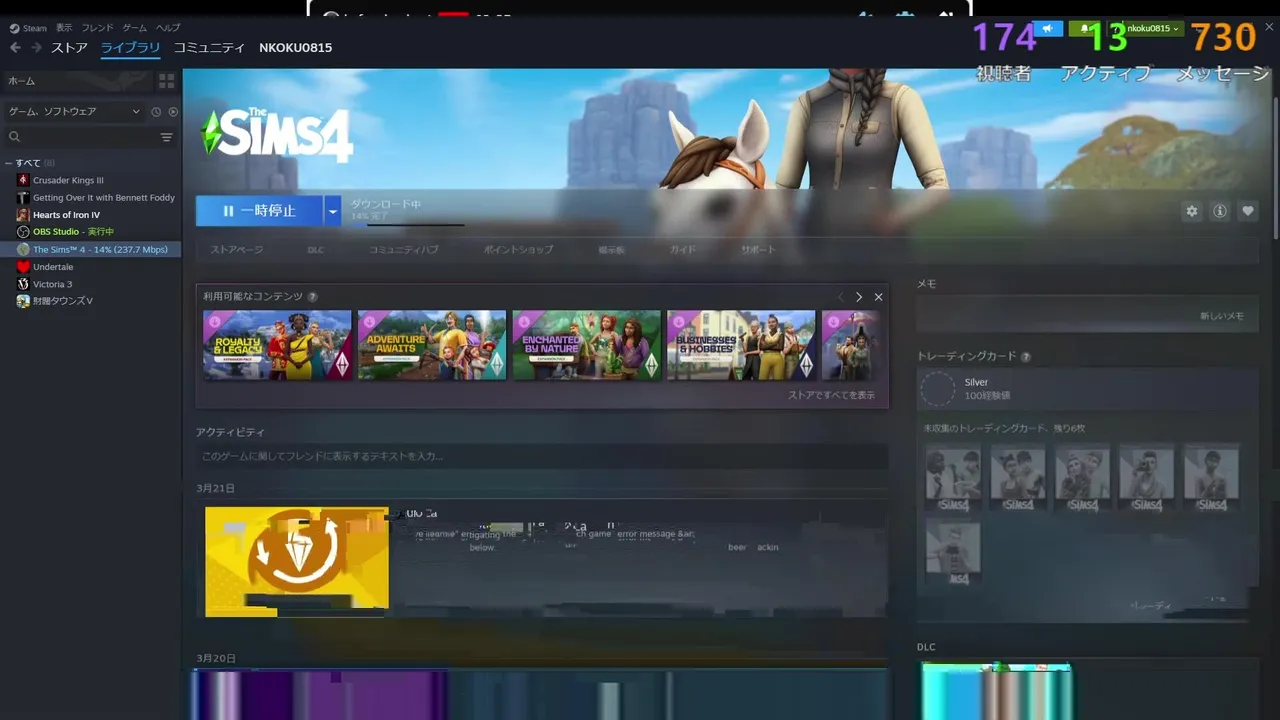
Task: Open the 表示 menu
Action: 64,28
